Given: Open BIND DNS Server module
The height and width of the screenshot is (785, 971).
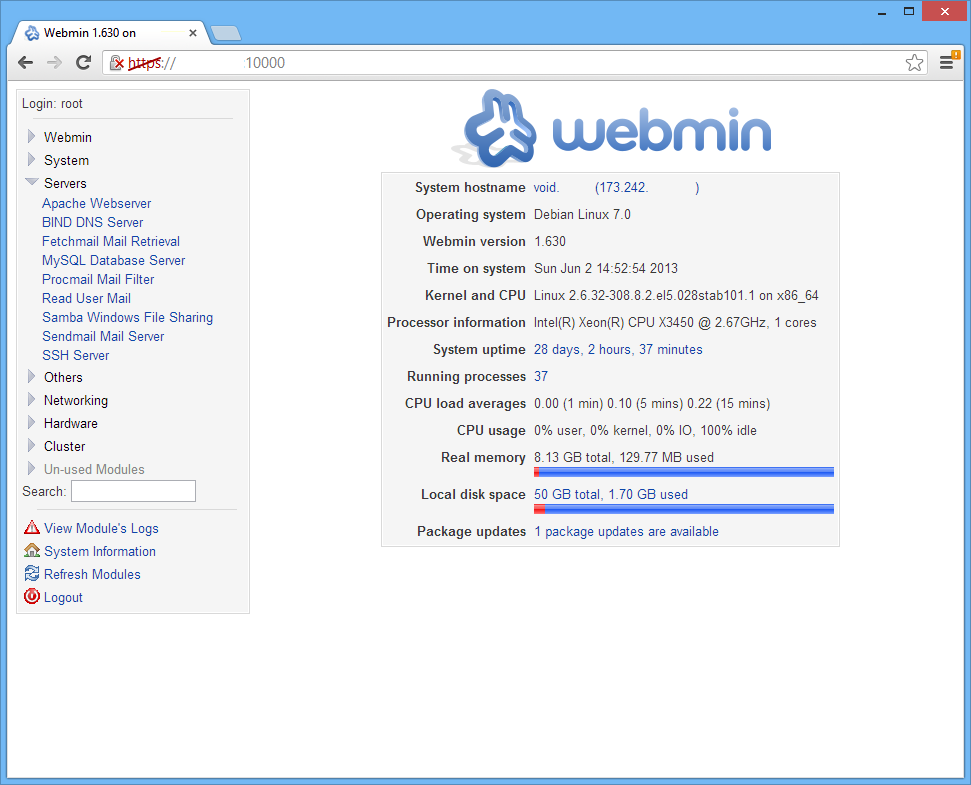Looking at the screenshot, I should (x=92, y=222).
